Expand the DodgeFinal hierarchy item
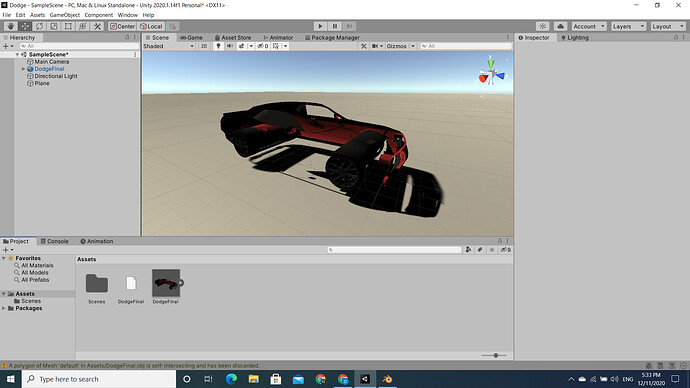The height and width of the screenshot is (388, 690). point(23,69)
